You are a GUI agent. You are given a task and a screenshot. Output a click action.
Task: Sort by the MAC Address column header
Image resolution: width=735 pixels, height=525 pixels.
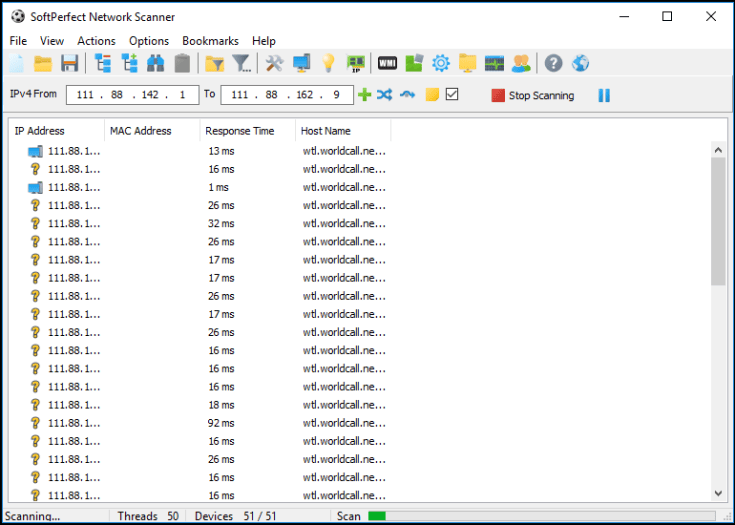coord(152,131)
